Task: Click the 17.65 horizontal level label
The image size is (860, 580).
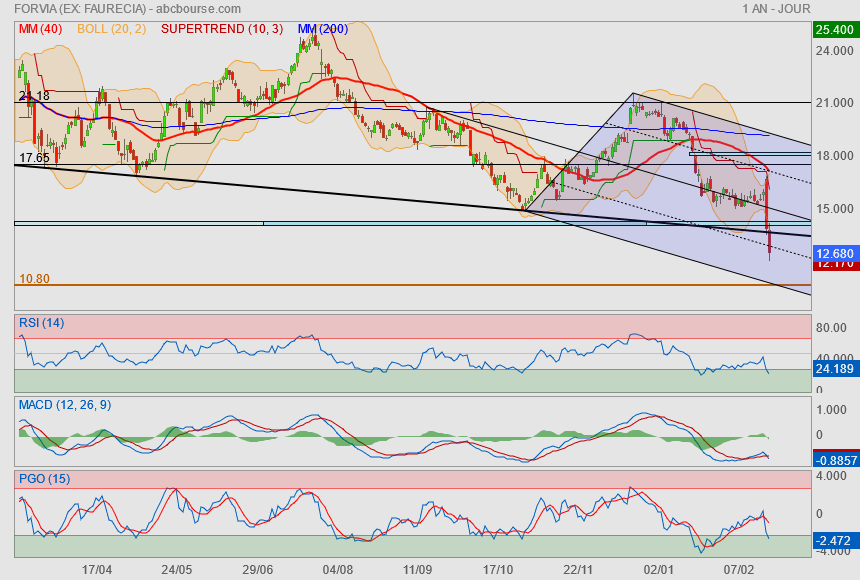Action: pos(34,158)
